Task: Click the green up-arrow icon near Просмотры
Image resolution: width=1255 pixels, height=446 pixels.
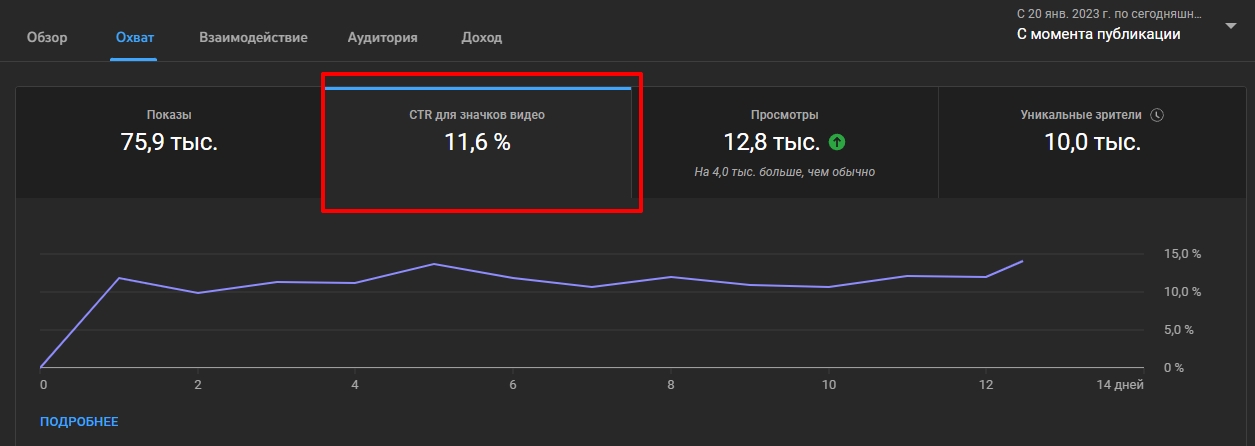Action: 837,143
